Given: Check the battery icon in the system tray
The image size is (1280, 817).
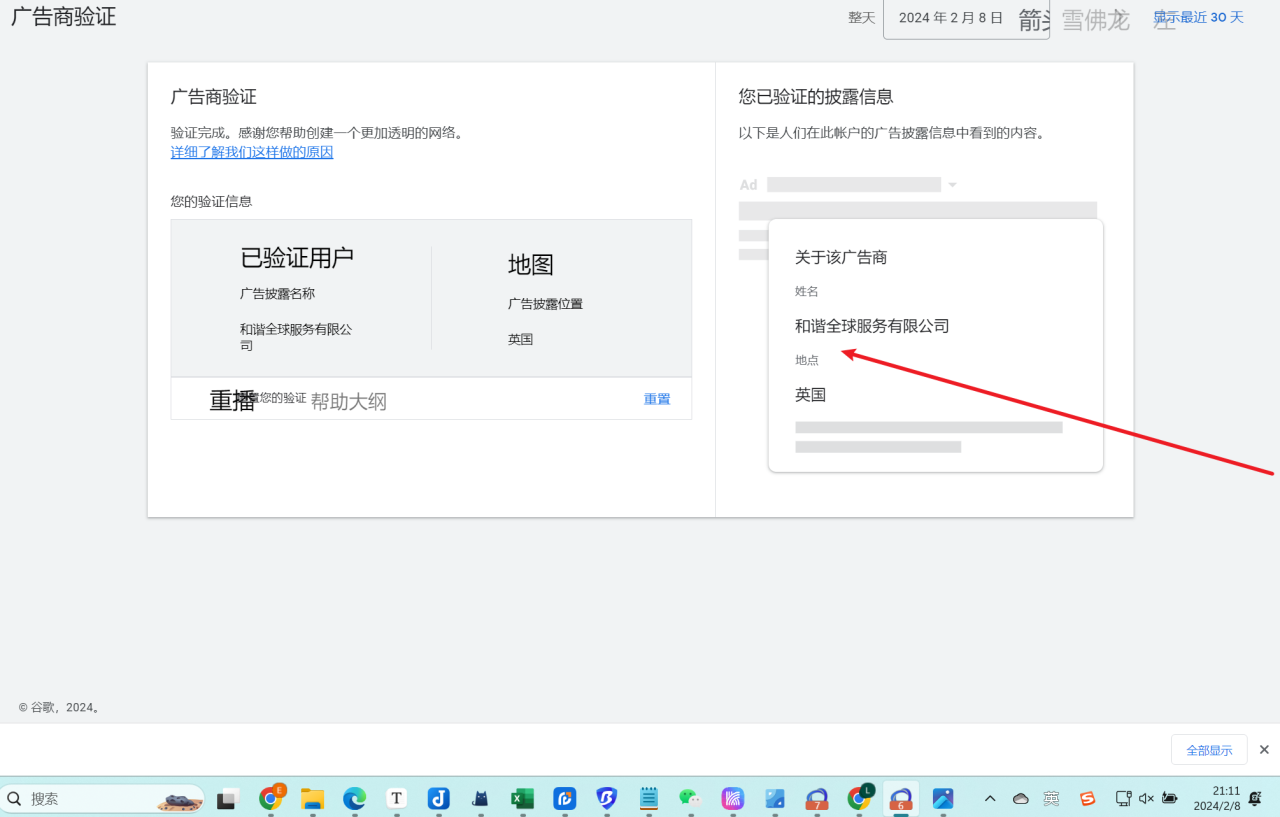Looking at the screenshot, I should (x=1169, y=798).
